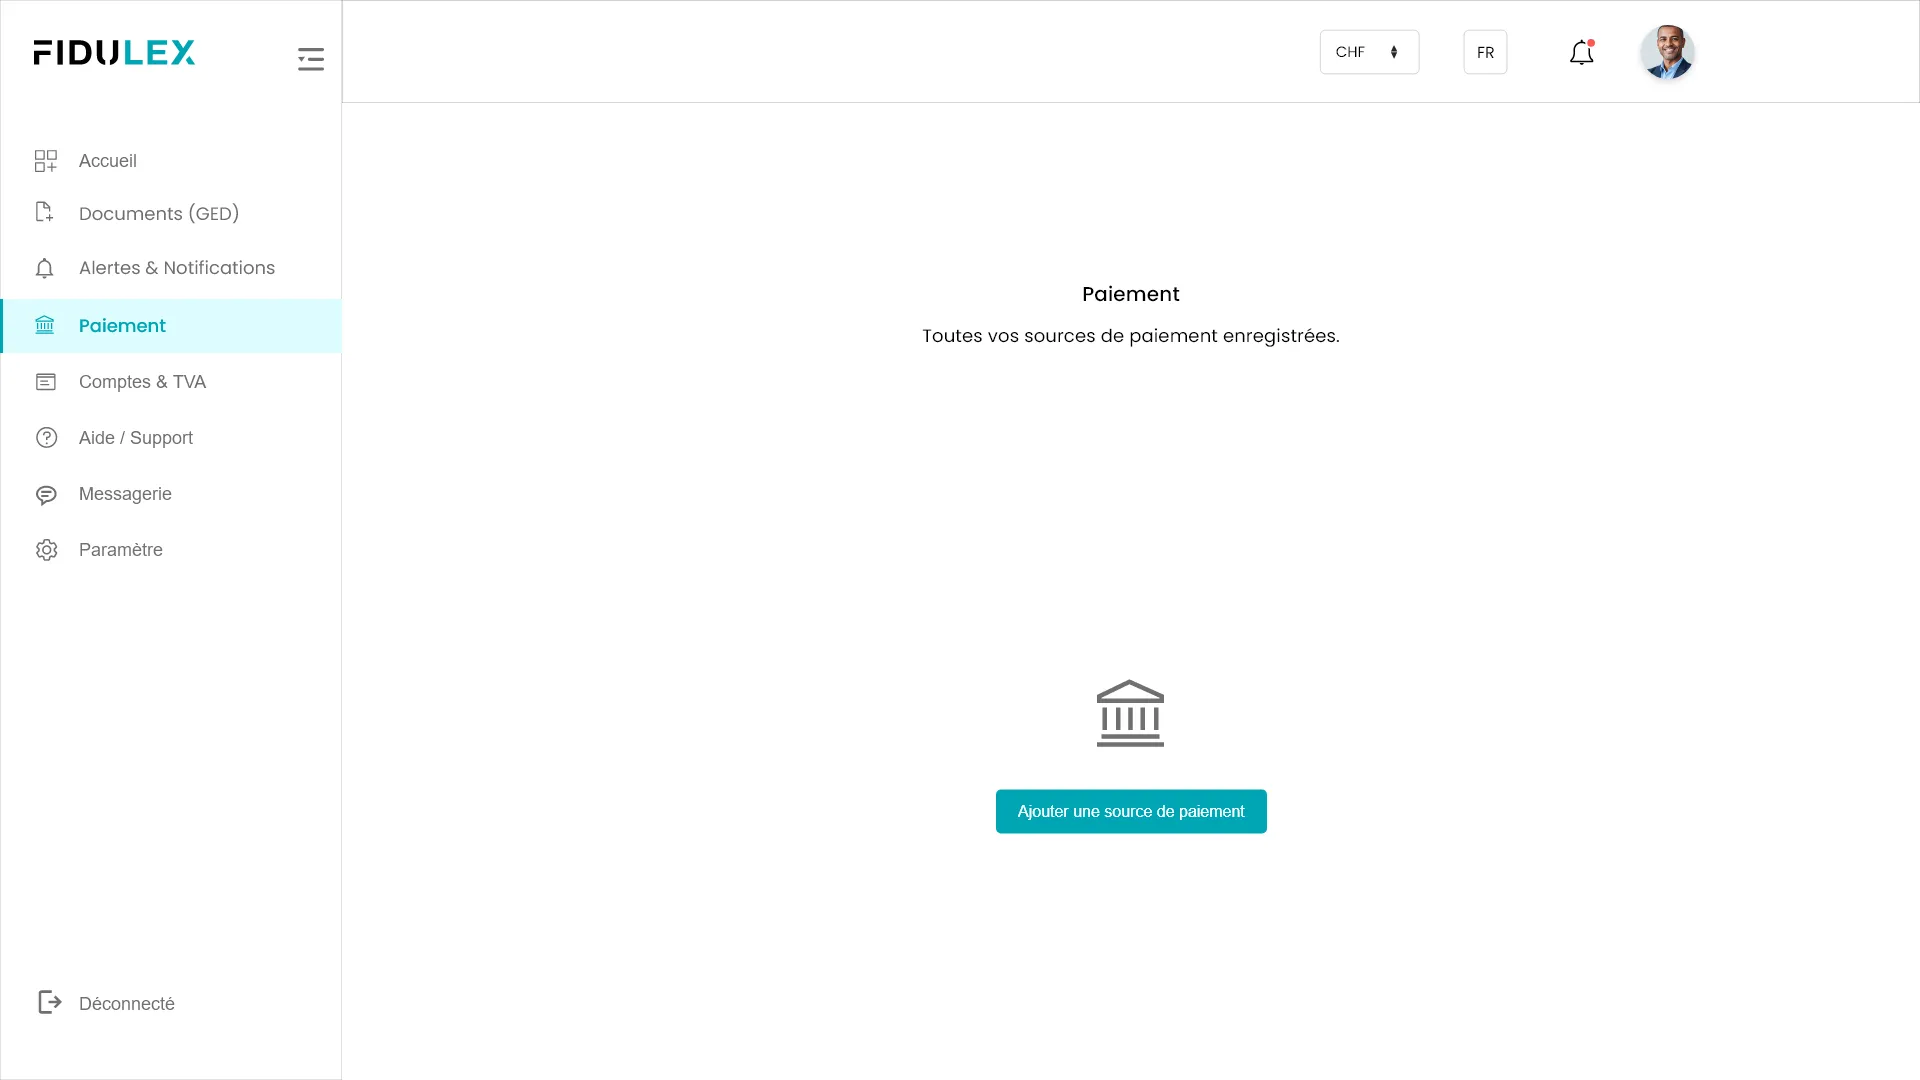Click the Déconnecté logout arrow icon

(x=49, y=1002)
